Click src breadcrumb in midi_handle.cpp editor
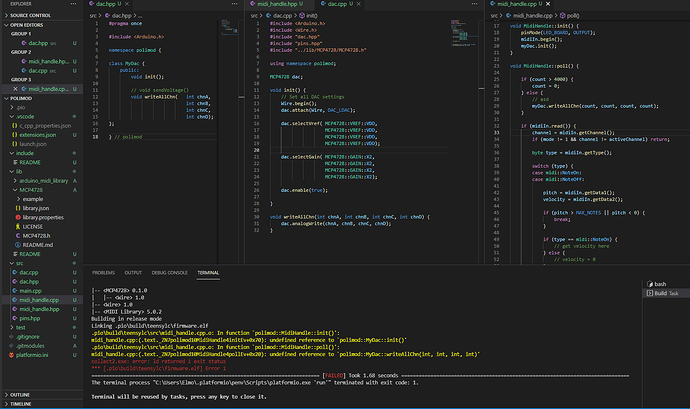The height and width of the screenshot is (409, 690). tap(494, 15)
